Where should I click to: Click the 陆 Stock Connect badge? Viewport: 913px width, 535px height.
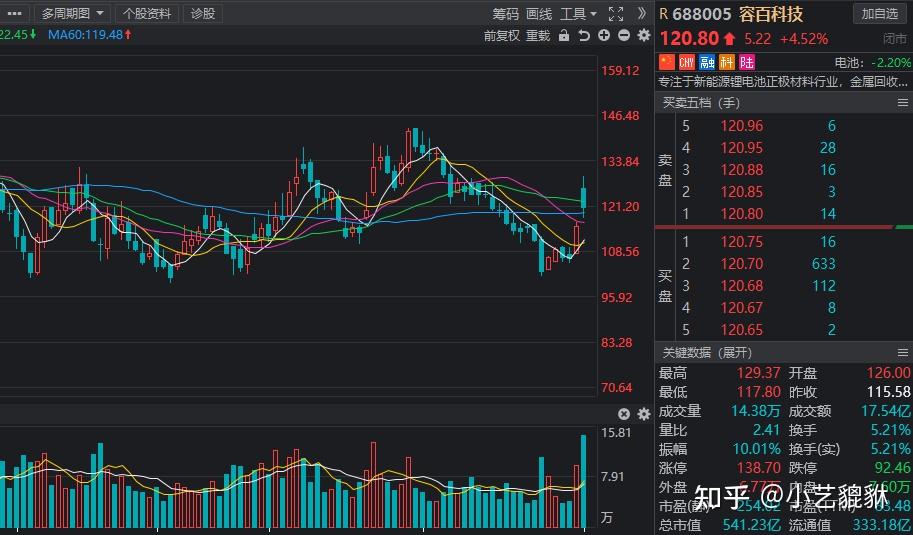[747, 62]
